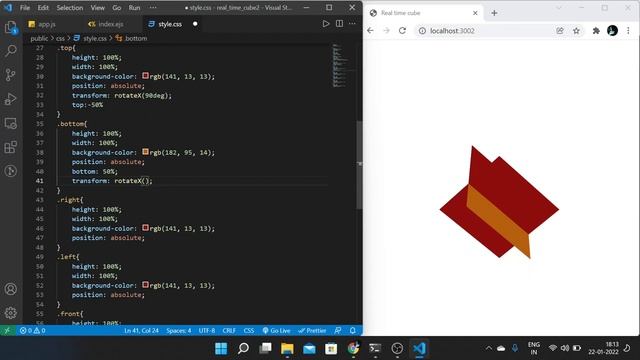Open the Selection menu
The image size is (640, 360).
[x=70, y=8]
